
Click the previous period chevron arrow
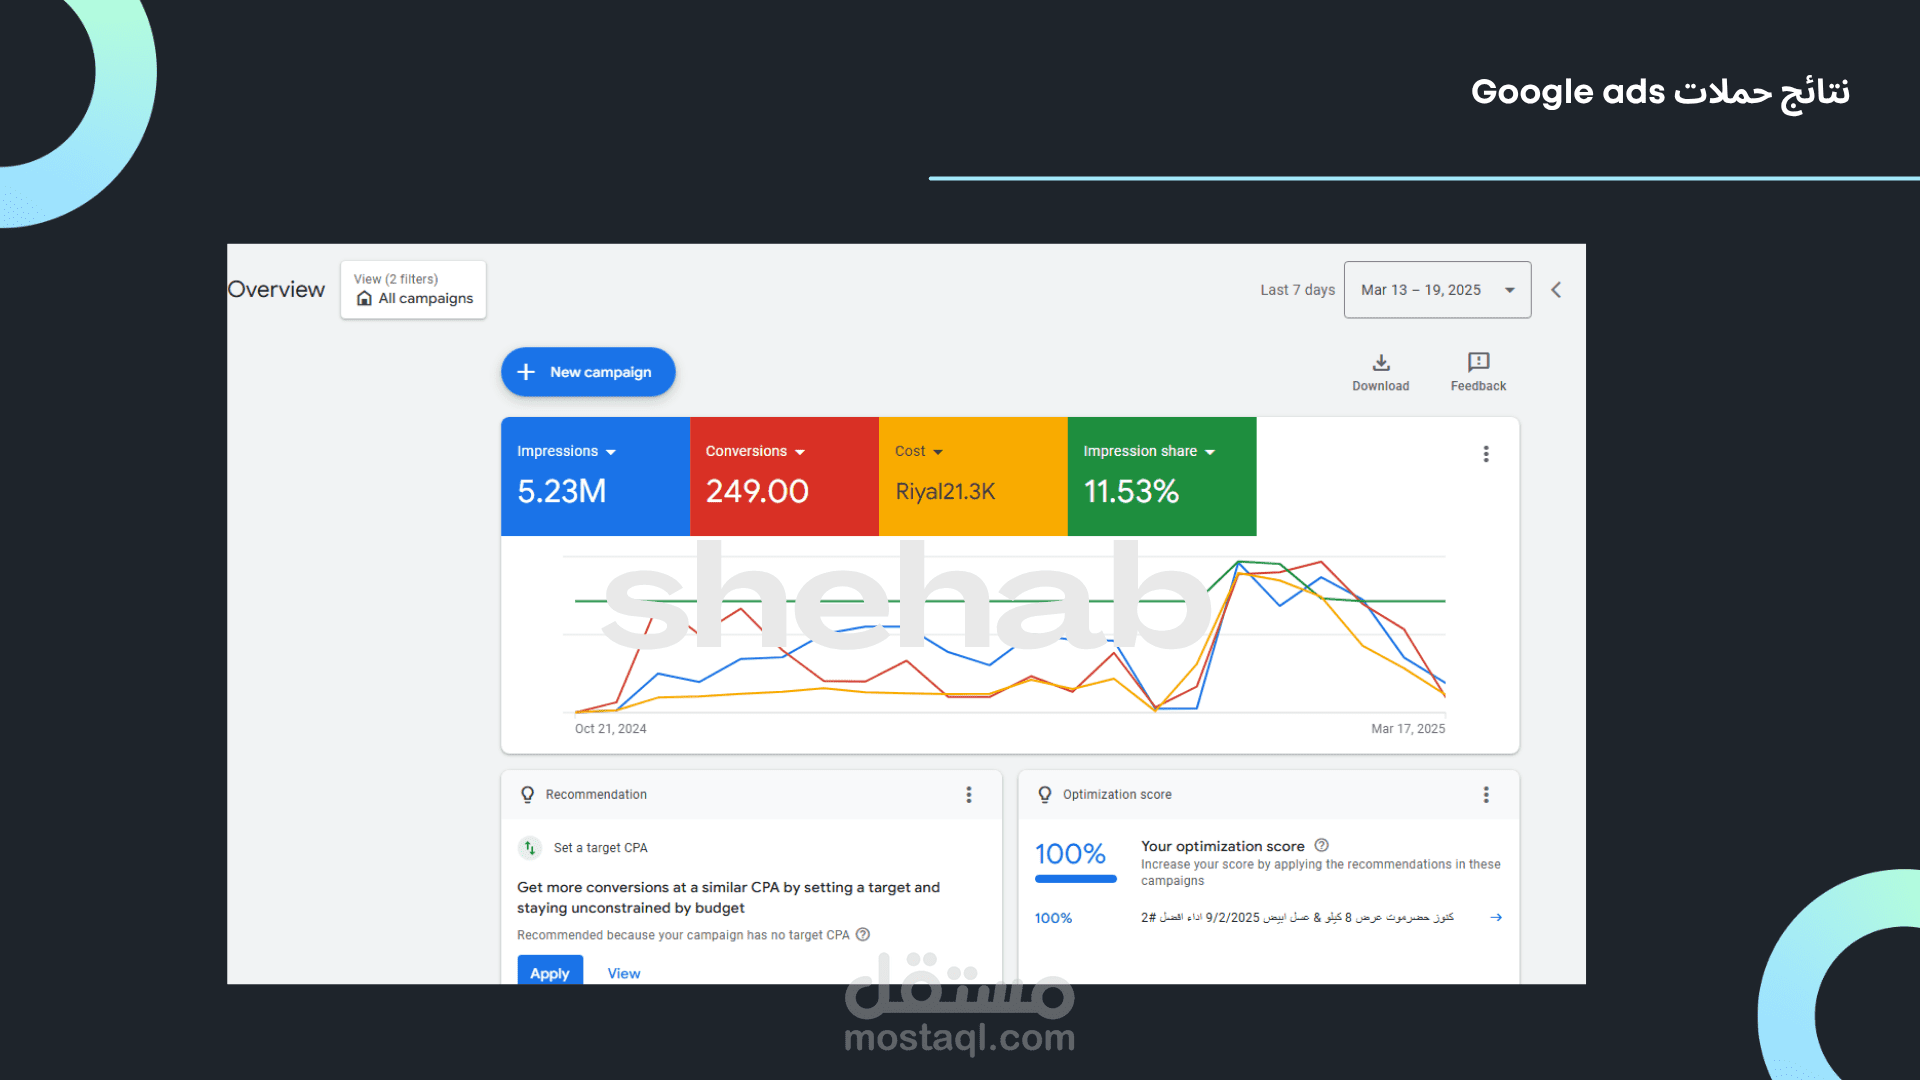pos(1556,290)
